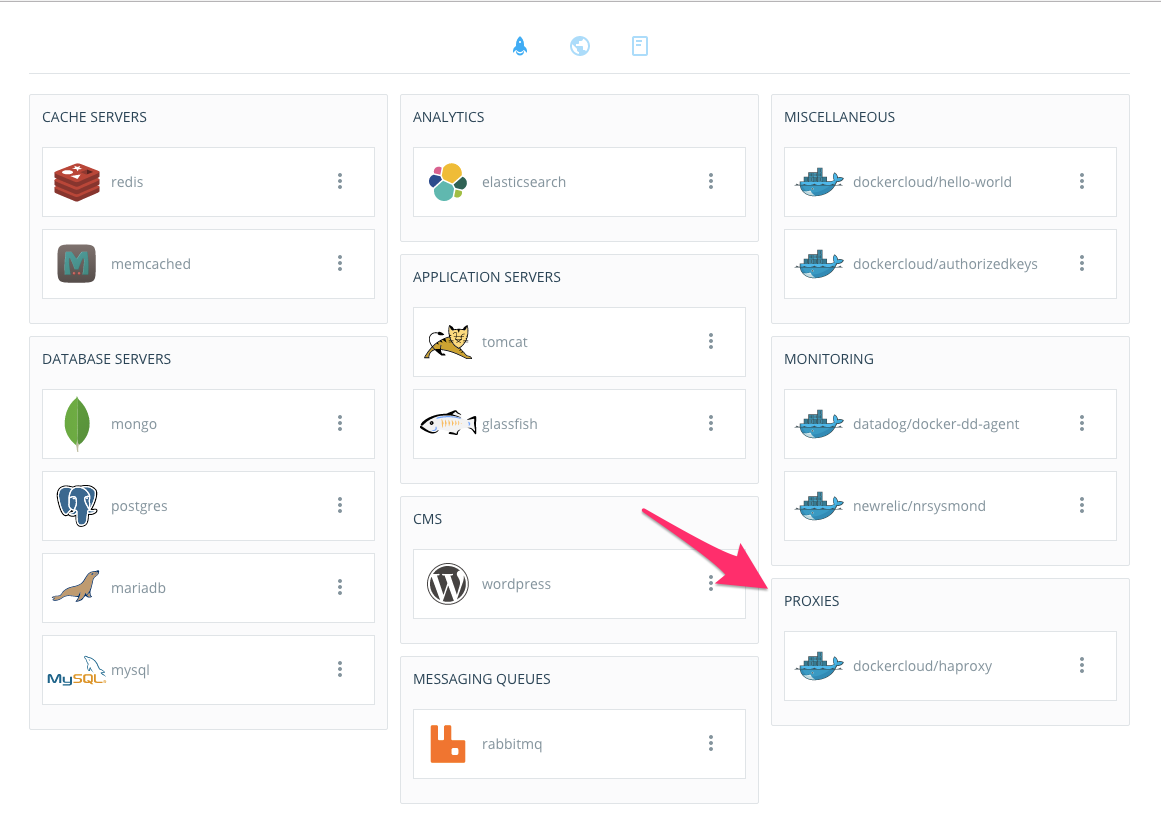Click the tomcat cat icon
Viewport: 1161px width, 816px height.
click(x=448, y=342)
